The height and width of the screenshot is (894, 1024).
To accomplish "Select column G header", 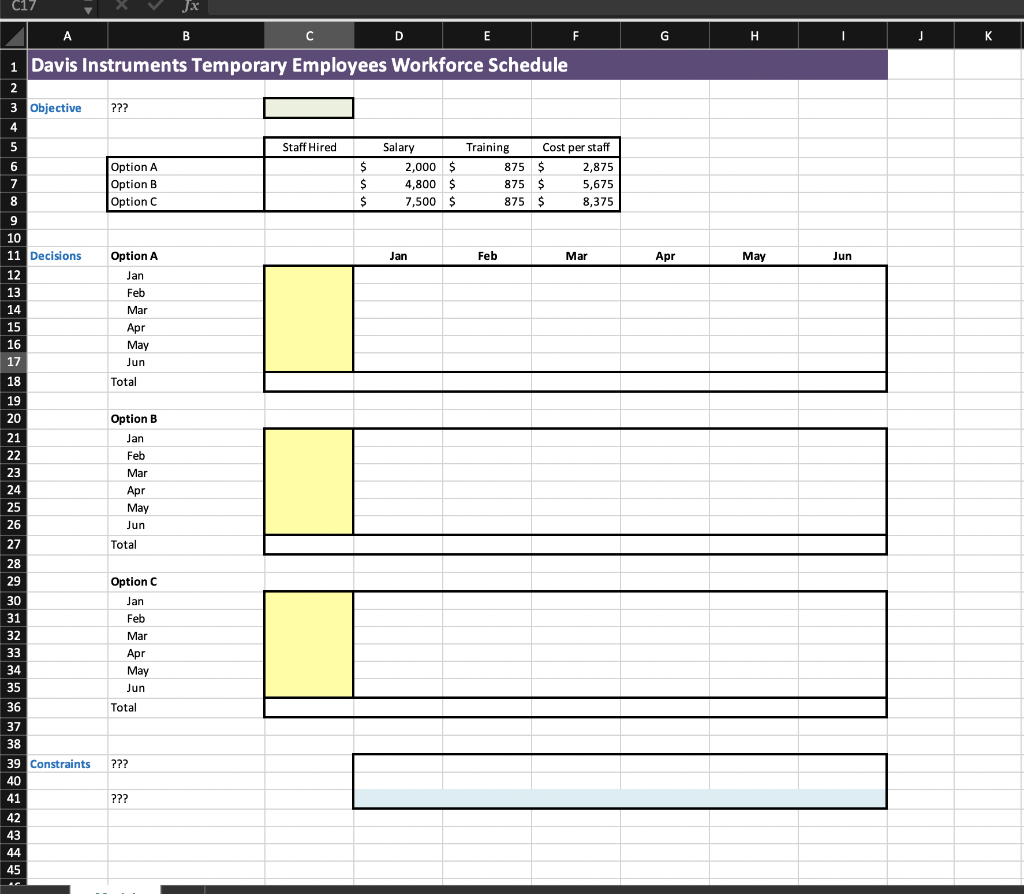I will [665, 36].
